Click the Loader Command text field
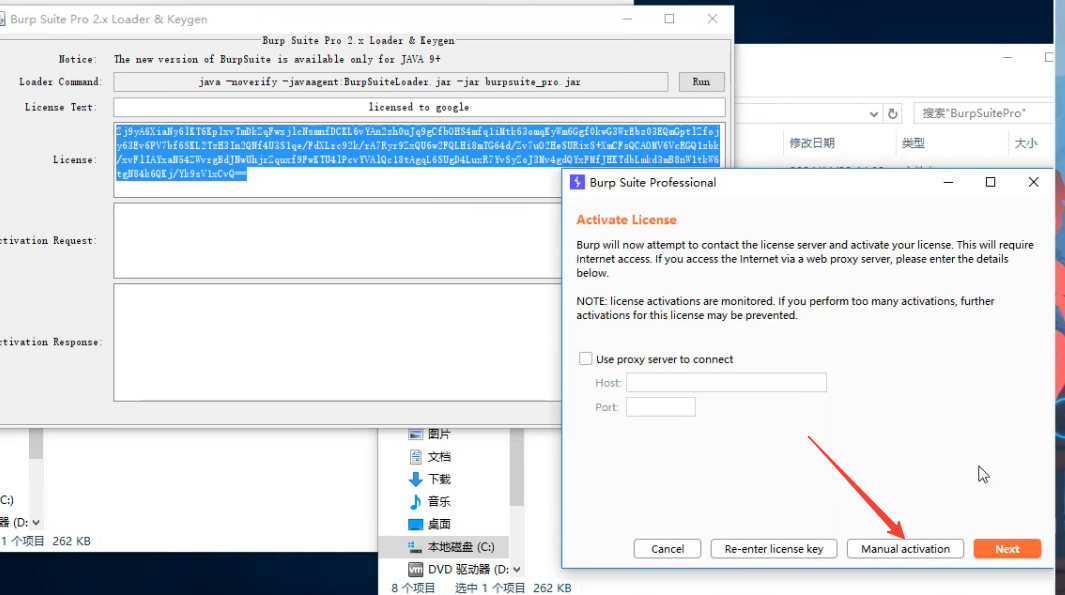Screen dimensions: 1065x595 coord(391,82)
